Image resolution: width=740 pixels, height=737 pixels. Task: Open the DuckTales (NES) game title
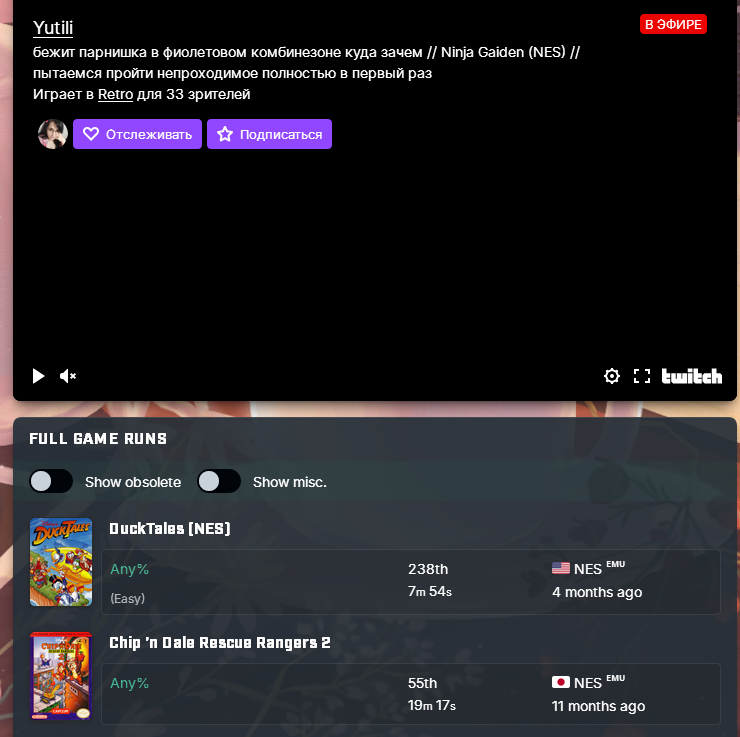170,528
